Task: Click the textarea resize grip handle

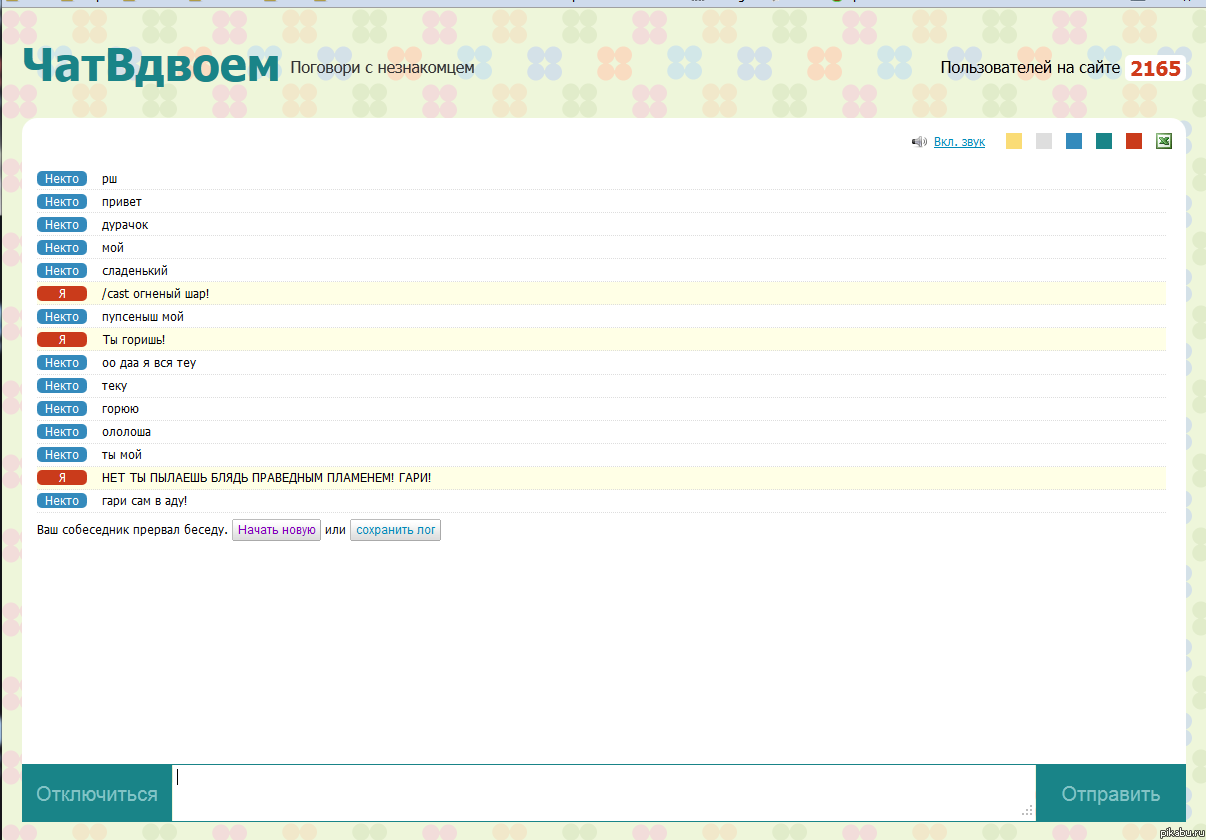Action: (x=1027, y=812)
